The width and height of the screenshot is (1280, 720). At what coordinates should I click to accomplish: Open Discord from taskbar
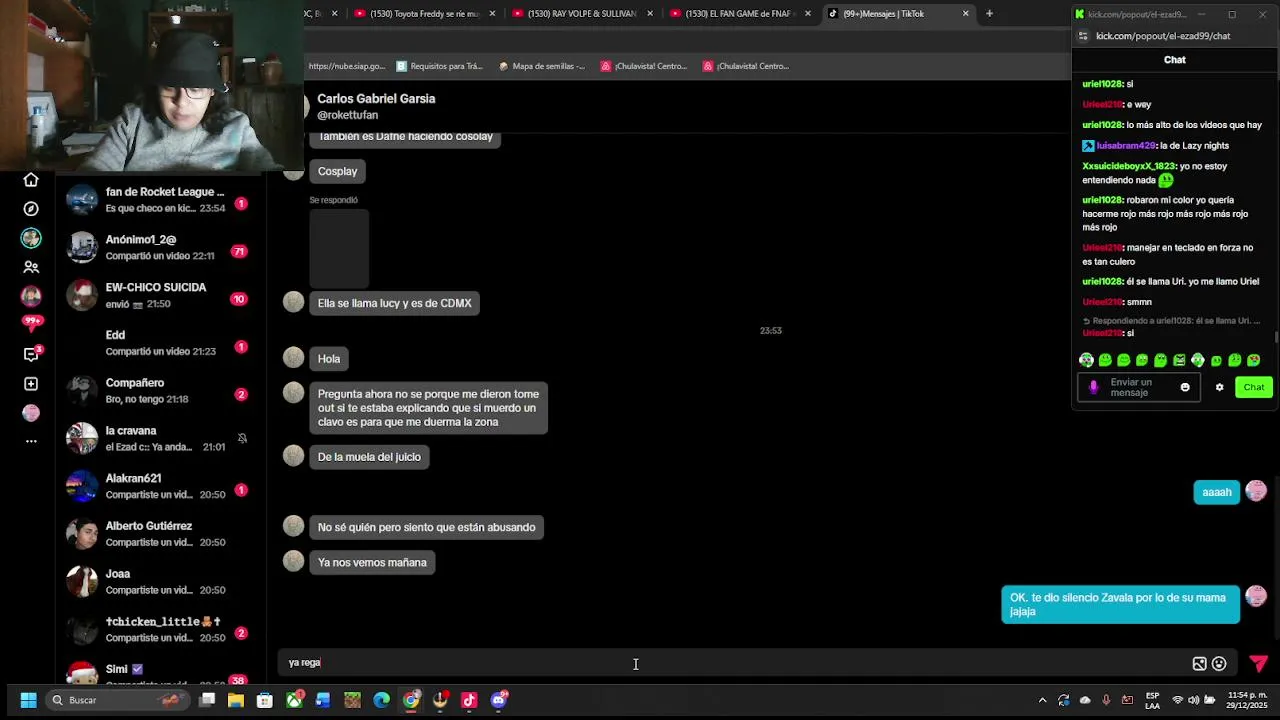point(499,700)
